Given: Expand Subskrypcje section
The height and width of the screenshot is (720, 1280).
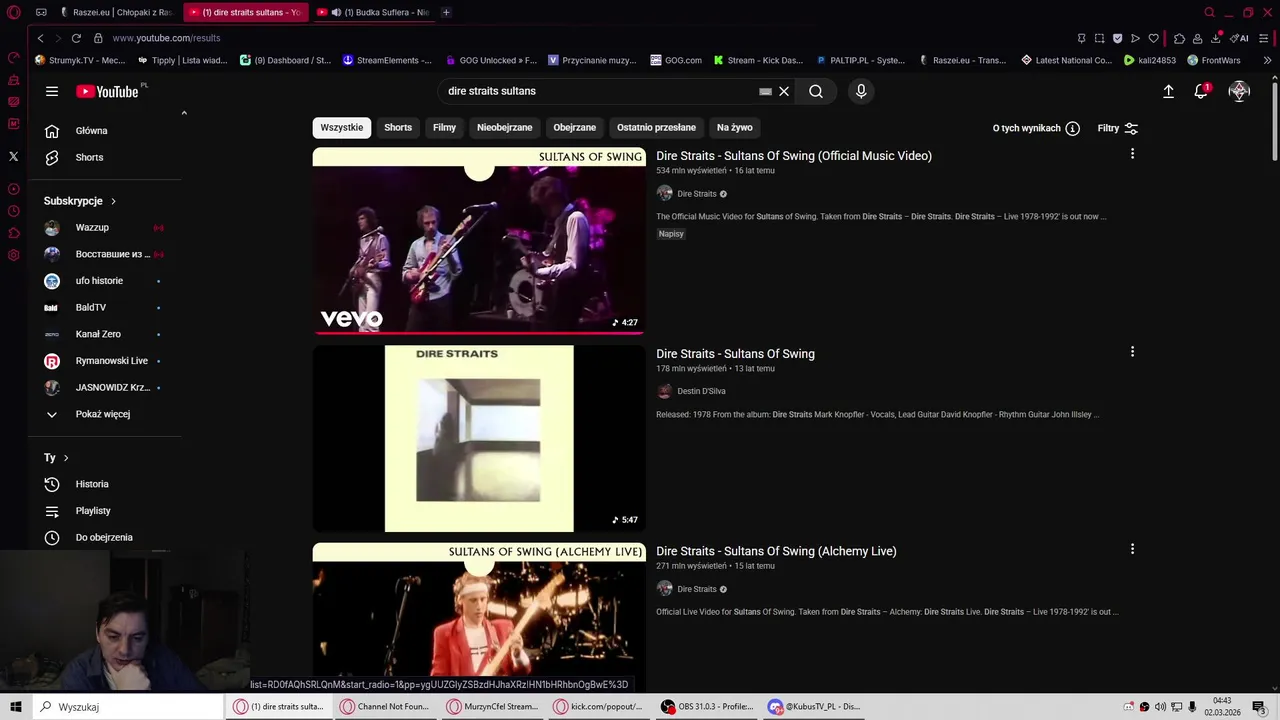Looking at the screenshot, I should [80, 201].
